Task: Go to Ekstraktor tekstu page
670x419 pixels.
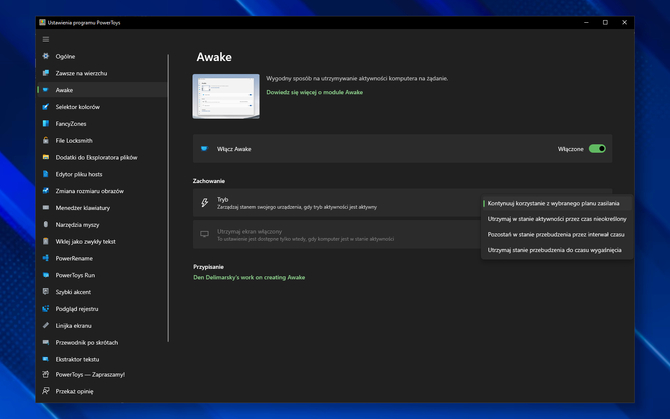Action: tap(102, 359)
